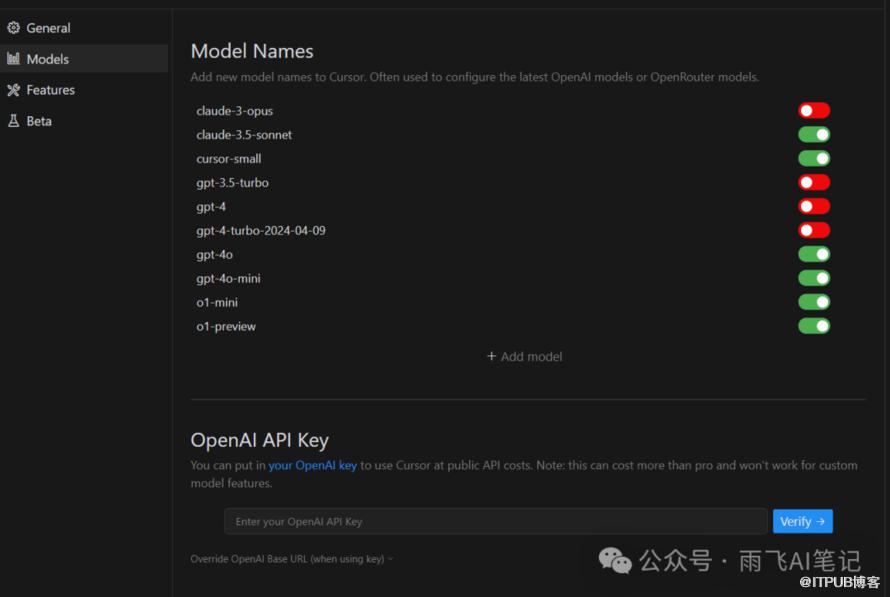This screenshot has height=597, width=890.
Task: Click the Models bar-chart icon
Action: [x=14, y=58]
